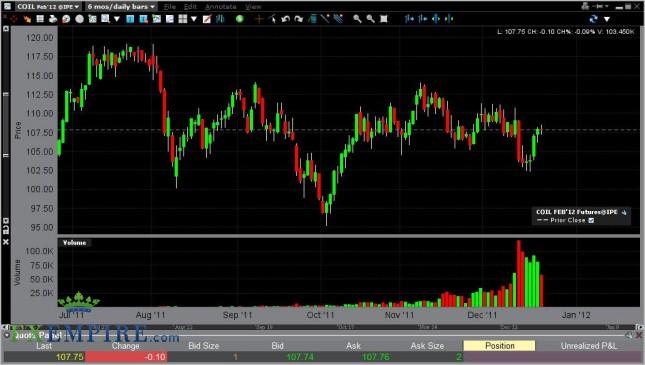Select the zoom out magnifier icon
The width and height of the screenshot is (645, 365).
coord(370,19)
